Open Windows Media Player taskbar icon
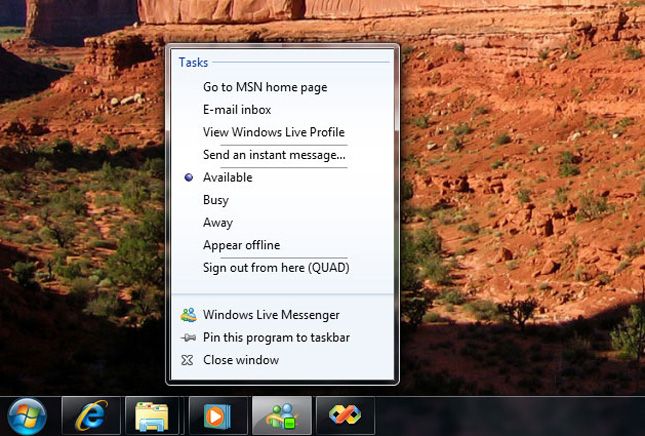 (x=218, y=415)
